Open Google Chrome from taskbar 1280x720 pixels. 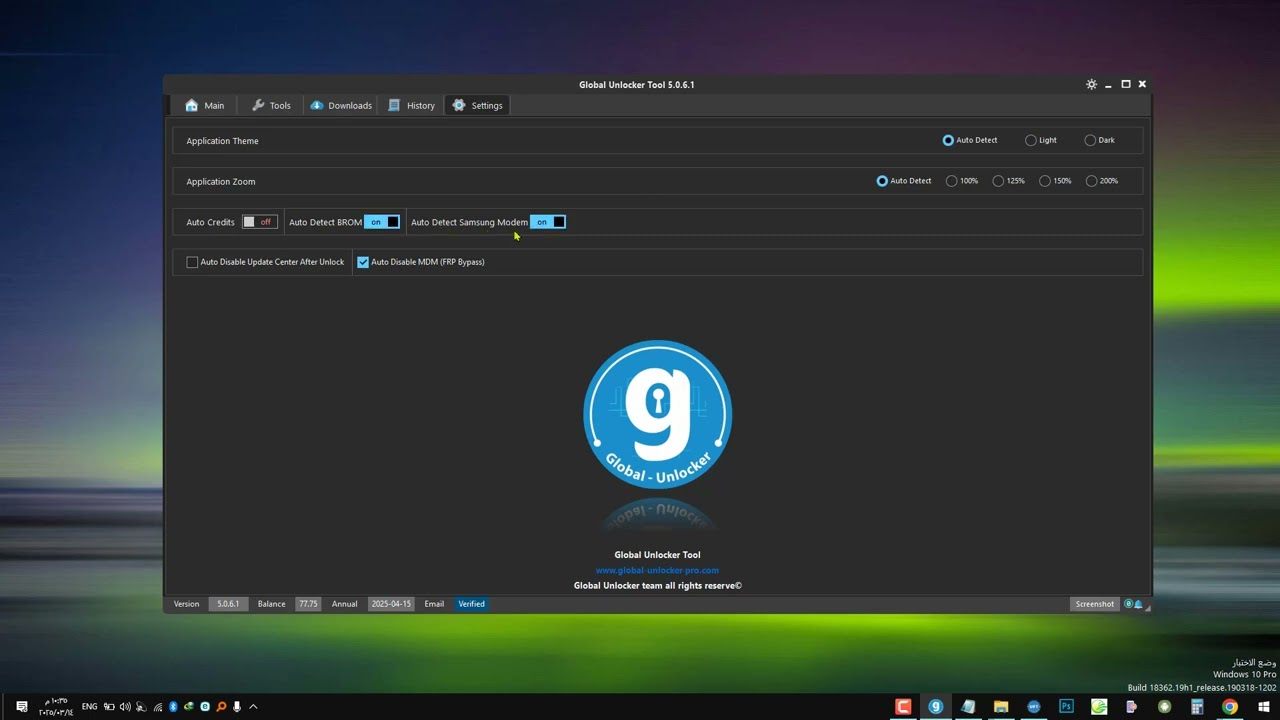1230,707
